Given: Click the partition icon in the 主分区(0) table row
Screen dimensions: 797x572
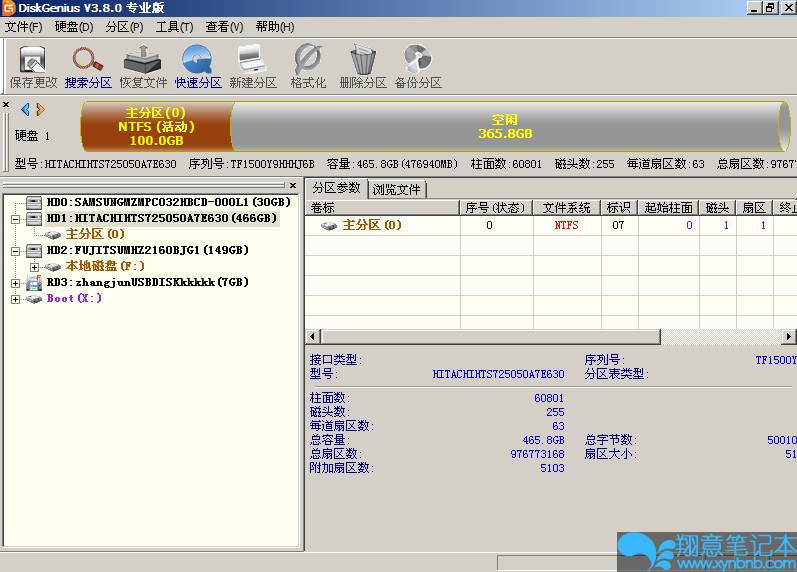Looking at the screenshot, I should (x=329, y=226).
